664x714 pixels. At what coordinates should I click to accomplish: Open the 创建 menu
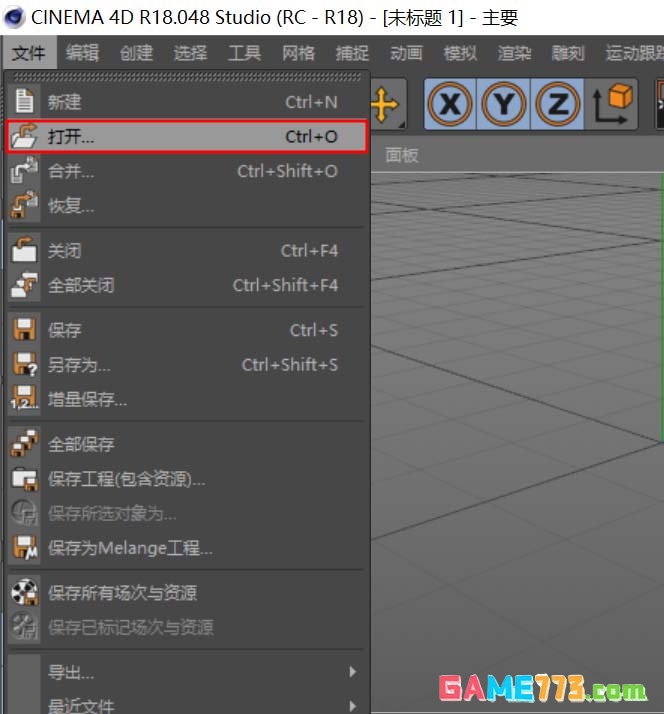coord(136,53)
